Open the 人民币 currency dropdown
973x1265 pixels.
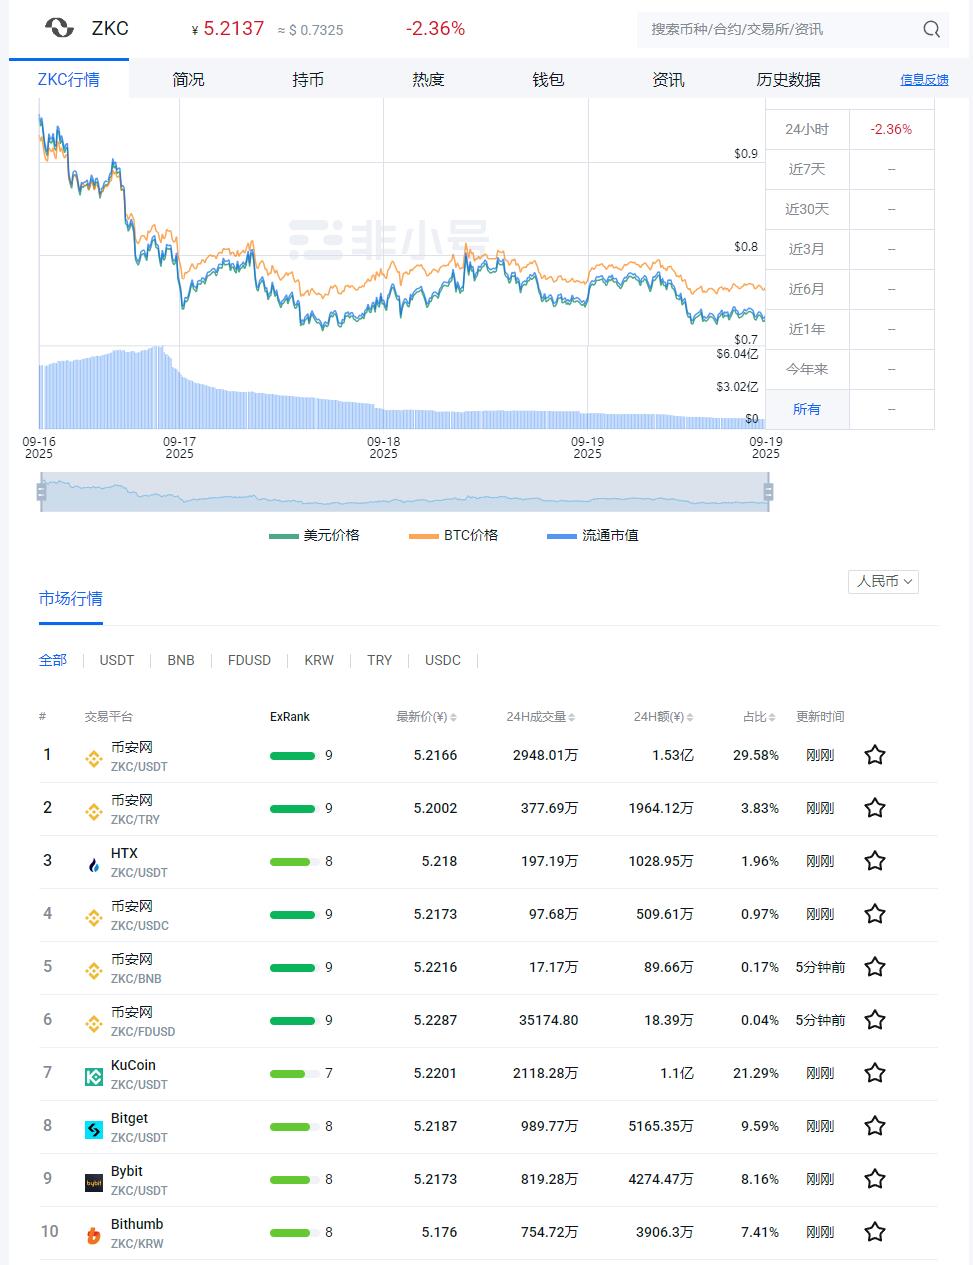[884, 581]
